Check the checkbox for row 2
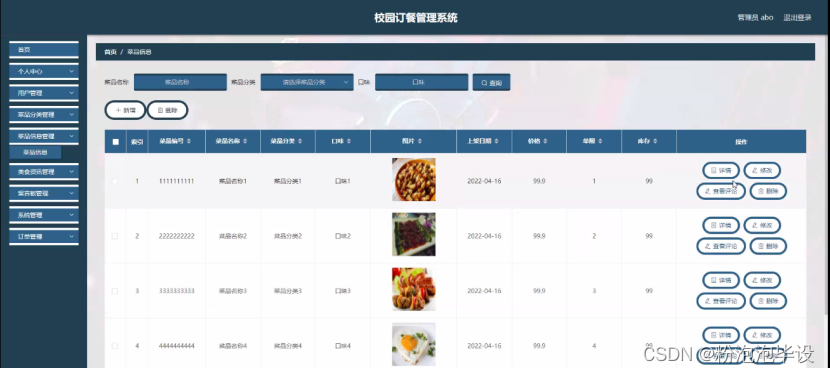 point(115,236)
